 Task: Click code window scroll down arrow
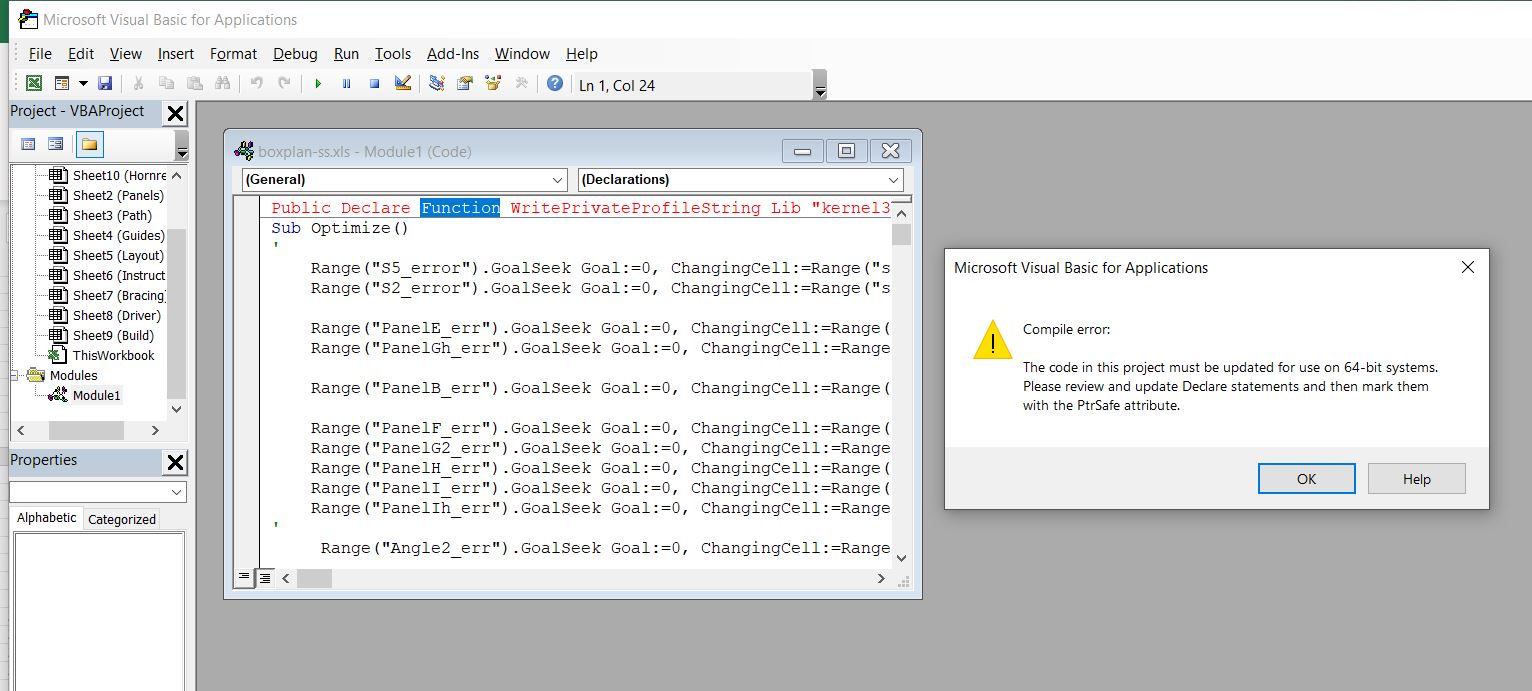click(x=901, y=558)
